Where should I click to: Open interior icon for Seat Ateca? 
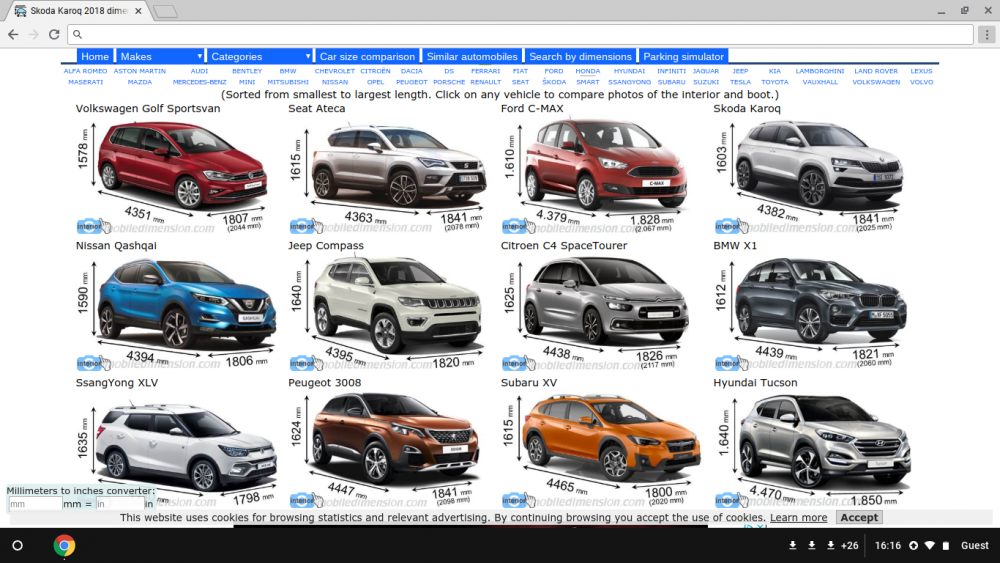[305, 226]
